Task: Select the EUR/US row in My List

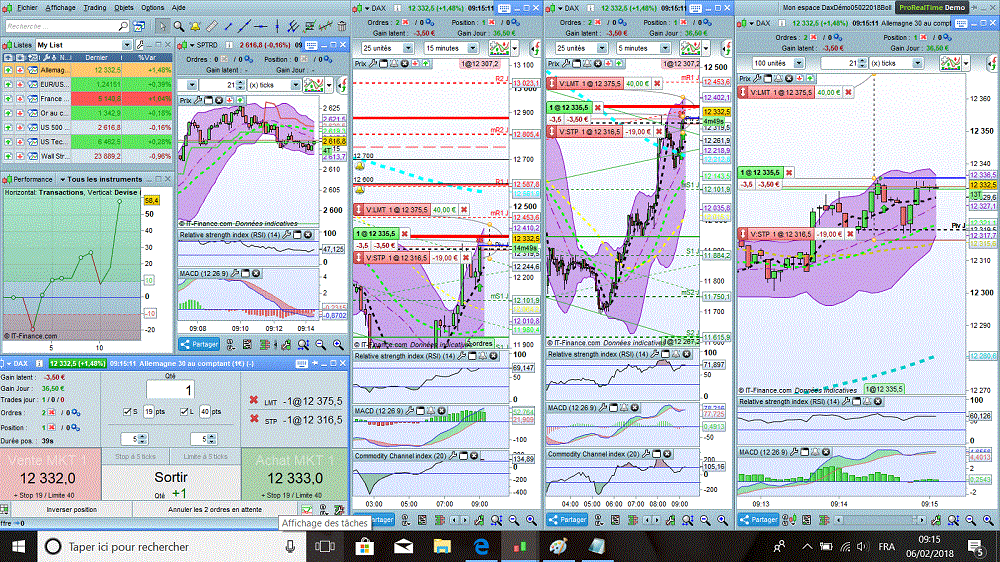Action: click(87, 84)
